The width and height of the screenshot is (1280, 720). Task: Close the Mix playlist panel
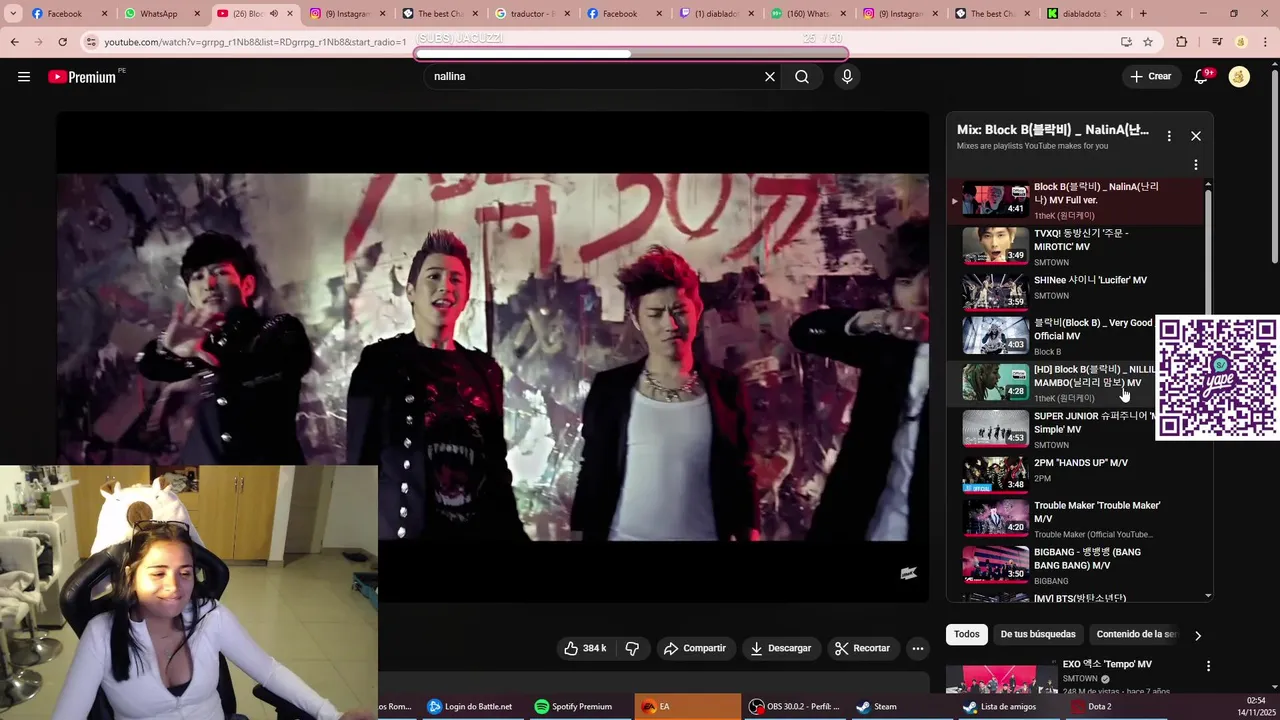click(1196, 136)
